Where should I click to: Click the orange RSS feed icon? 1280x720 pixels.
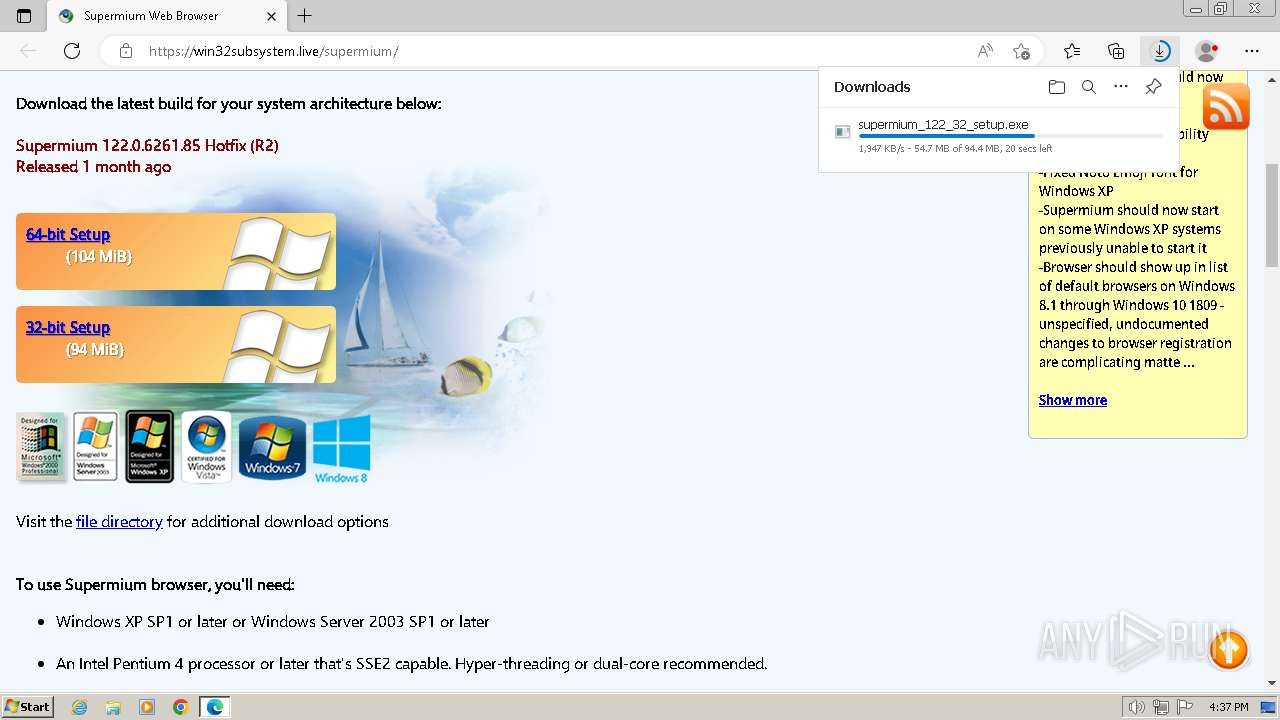tap(1226, 106)
